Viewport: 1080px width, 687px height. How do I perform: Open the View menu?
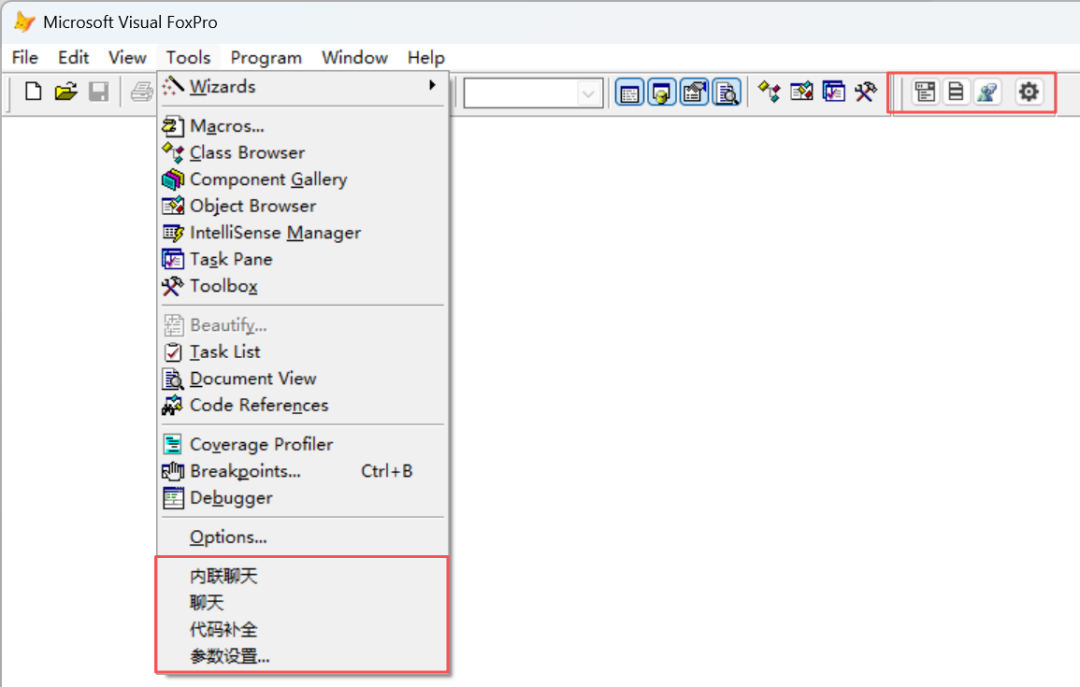coord(127,57)
